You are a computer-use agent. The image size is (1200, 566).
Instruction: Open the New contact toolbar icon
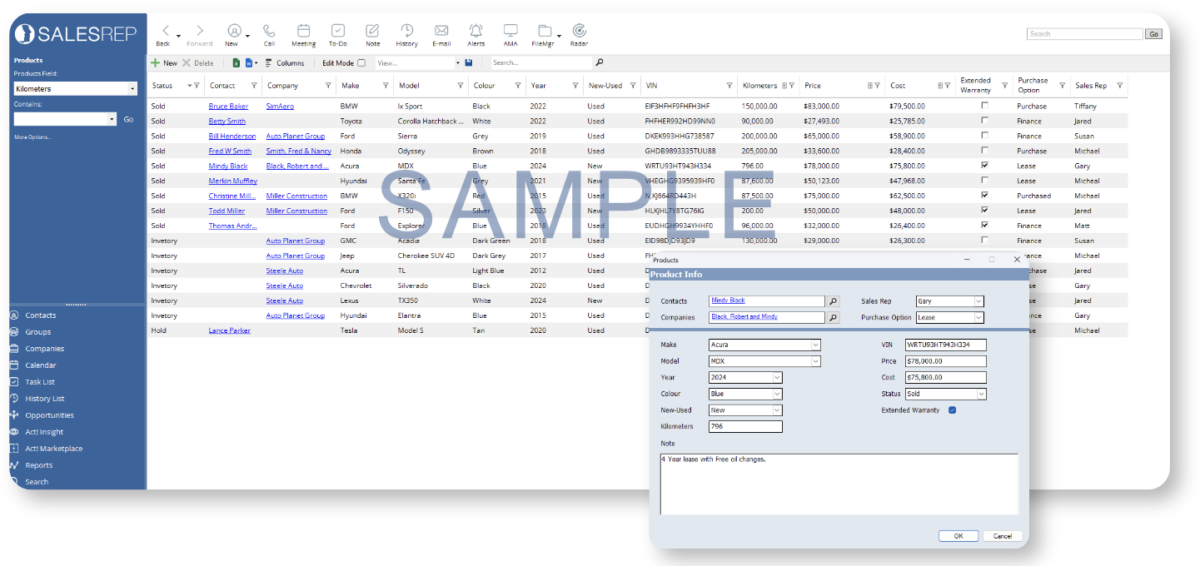(x=234, y=31)
